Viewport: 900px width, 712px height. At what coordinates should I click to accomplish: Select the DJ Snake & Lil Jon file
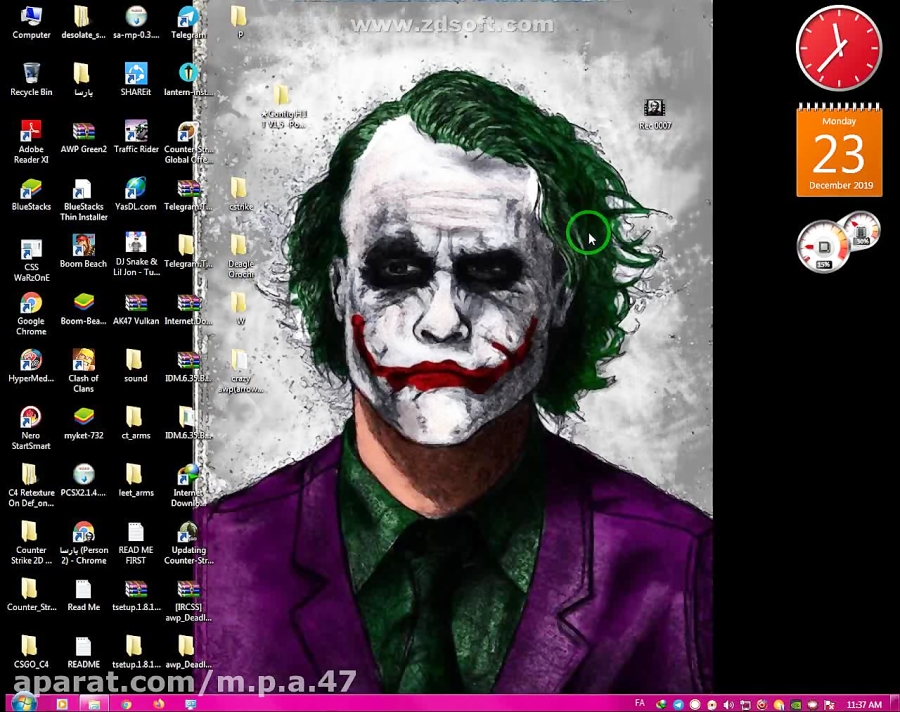(x=136, y=254)
